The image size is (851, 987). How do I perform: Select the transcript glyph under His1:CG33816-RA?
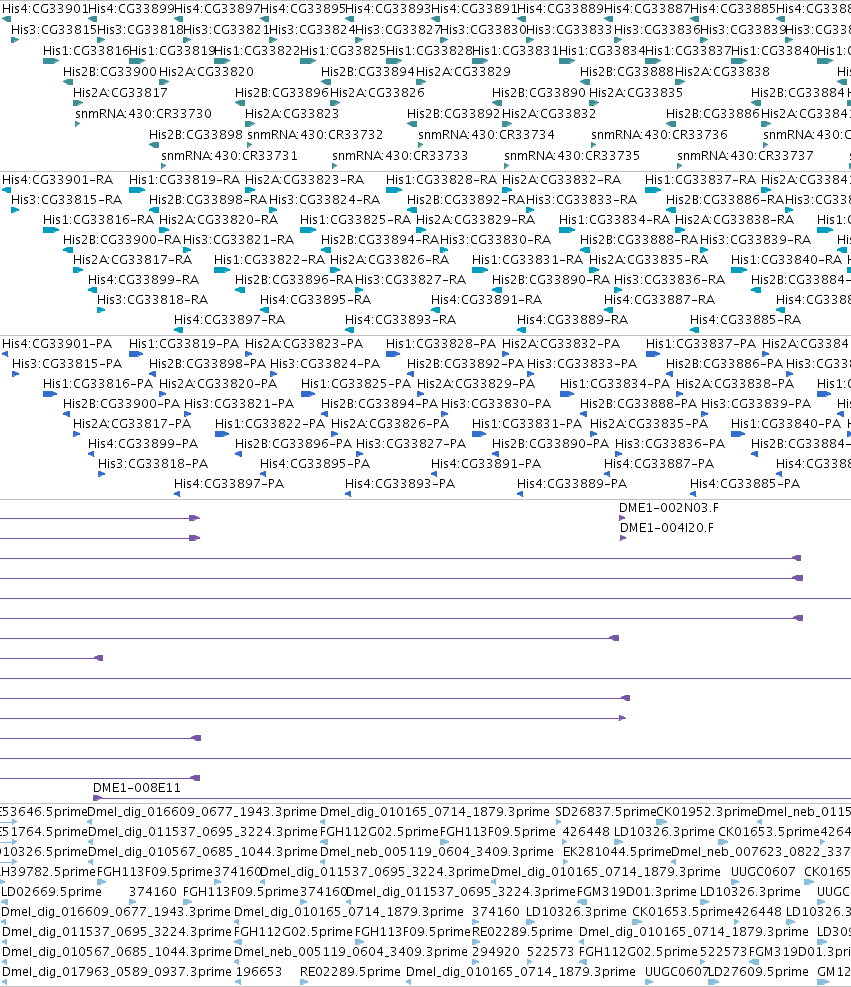pos(51,230)
